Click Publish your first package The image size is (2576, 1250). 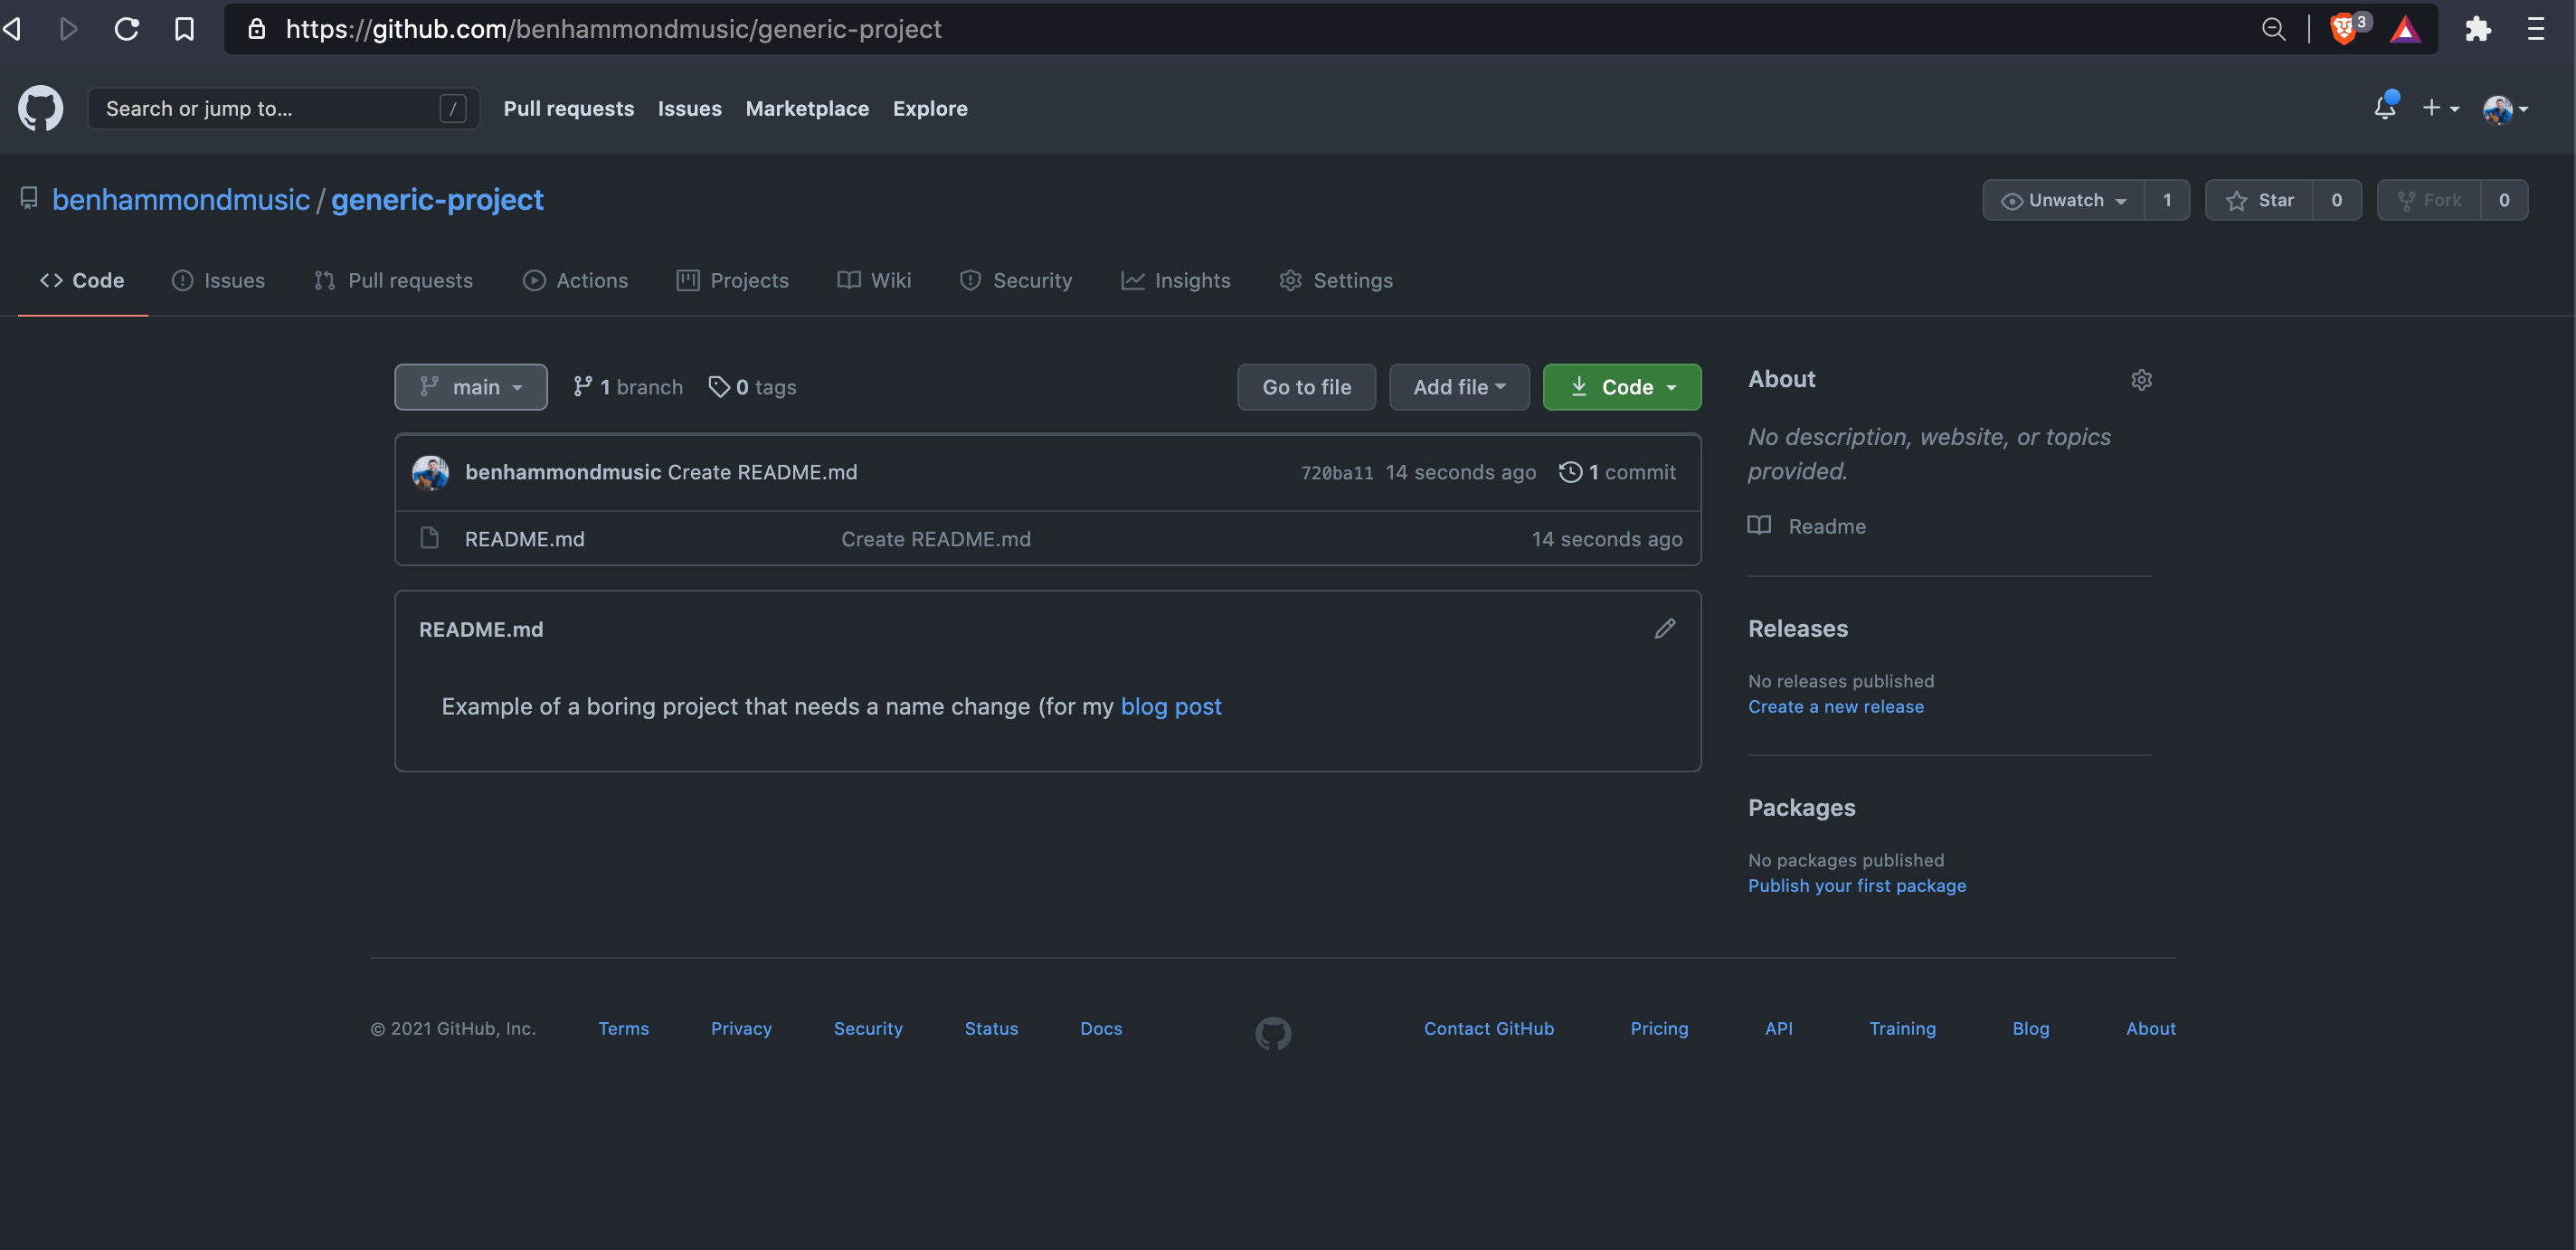point(1857,885)
